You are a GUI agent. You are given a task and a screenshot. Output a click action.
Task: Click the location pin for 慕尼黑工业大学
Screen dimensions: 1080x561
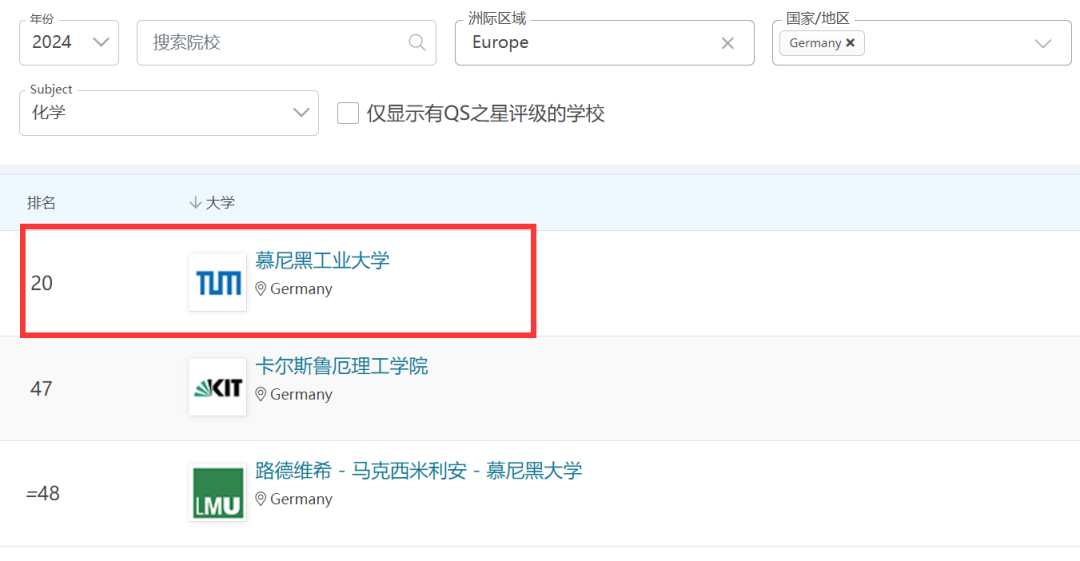pos(260,289)
